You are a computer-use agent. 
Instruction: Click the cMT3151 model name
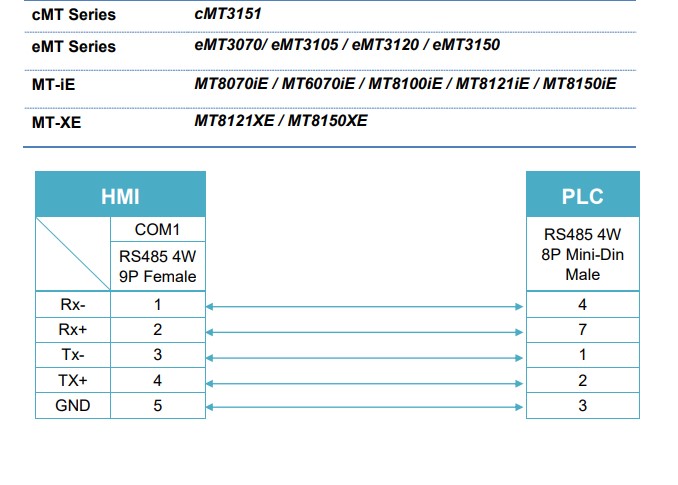pyautogui.click(x=228, y=14)
